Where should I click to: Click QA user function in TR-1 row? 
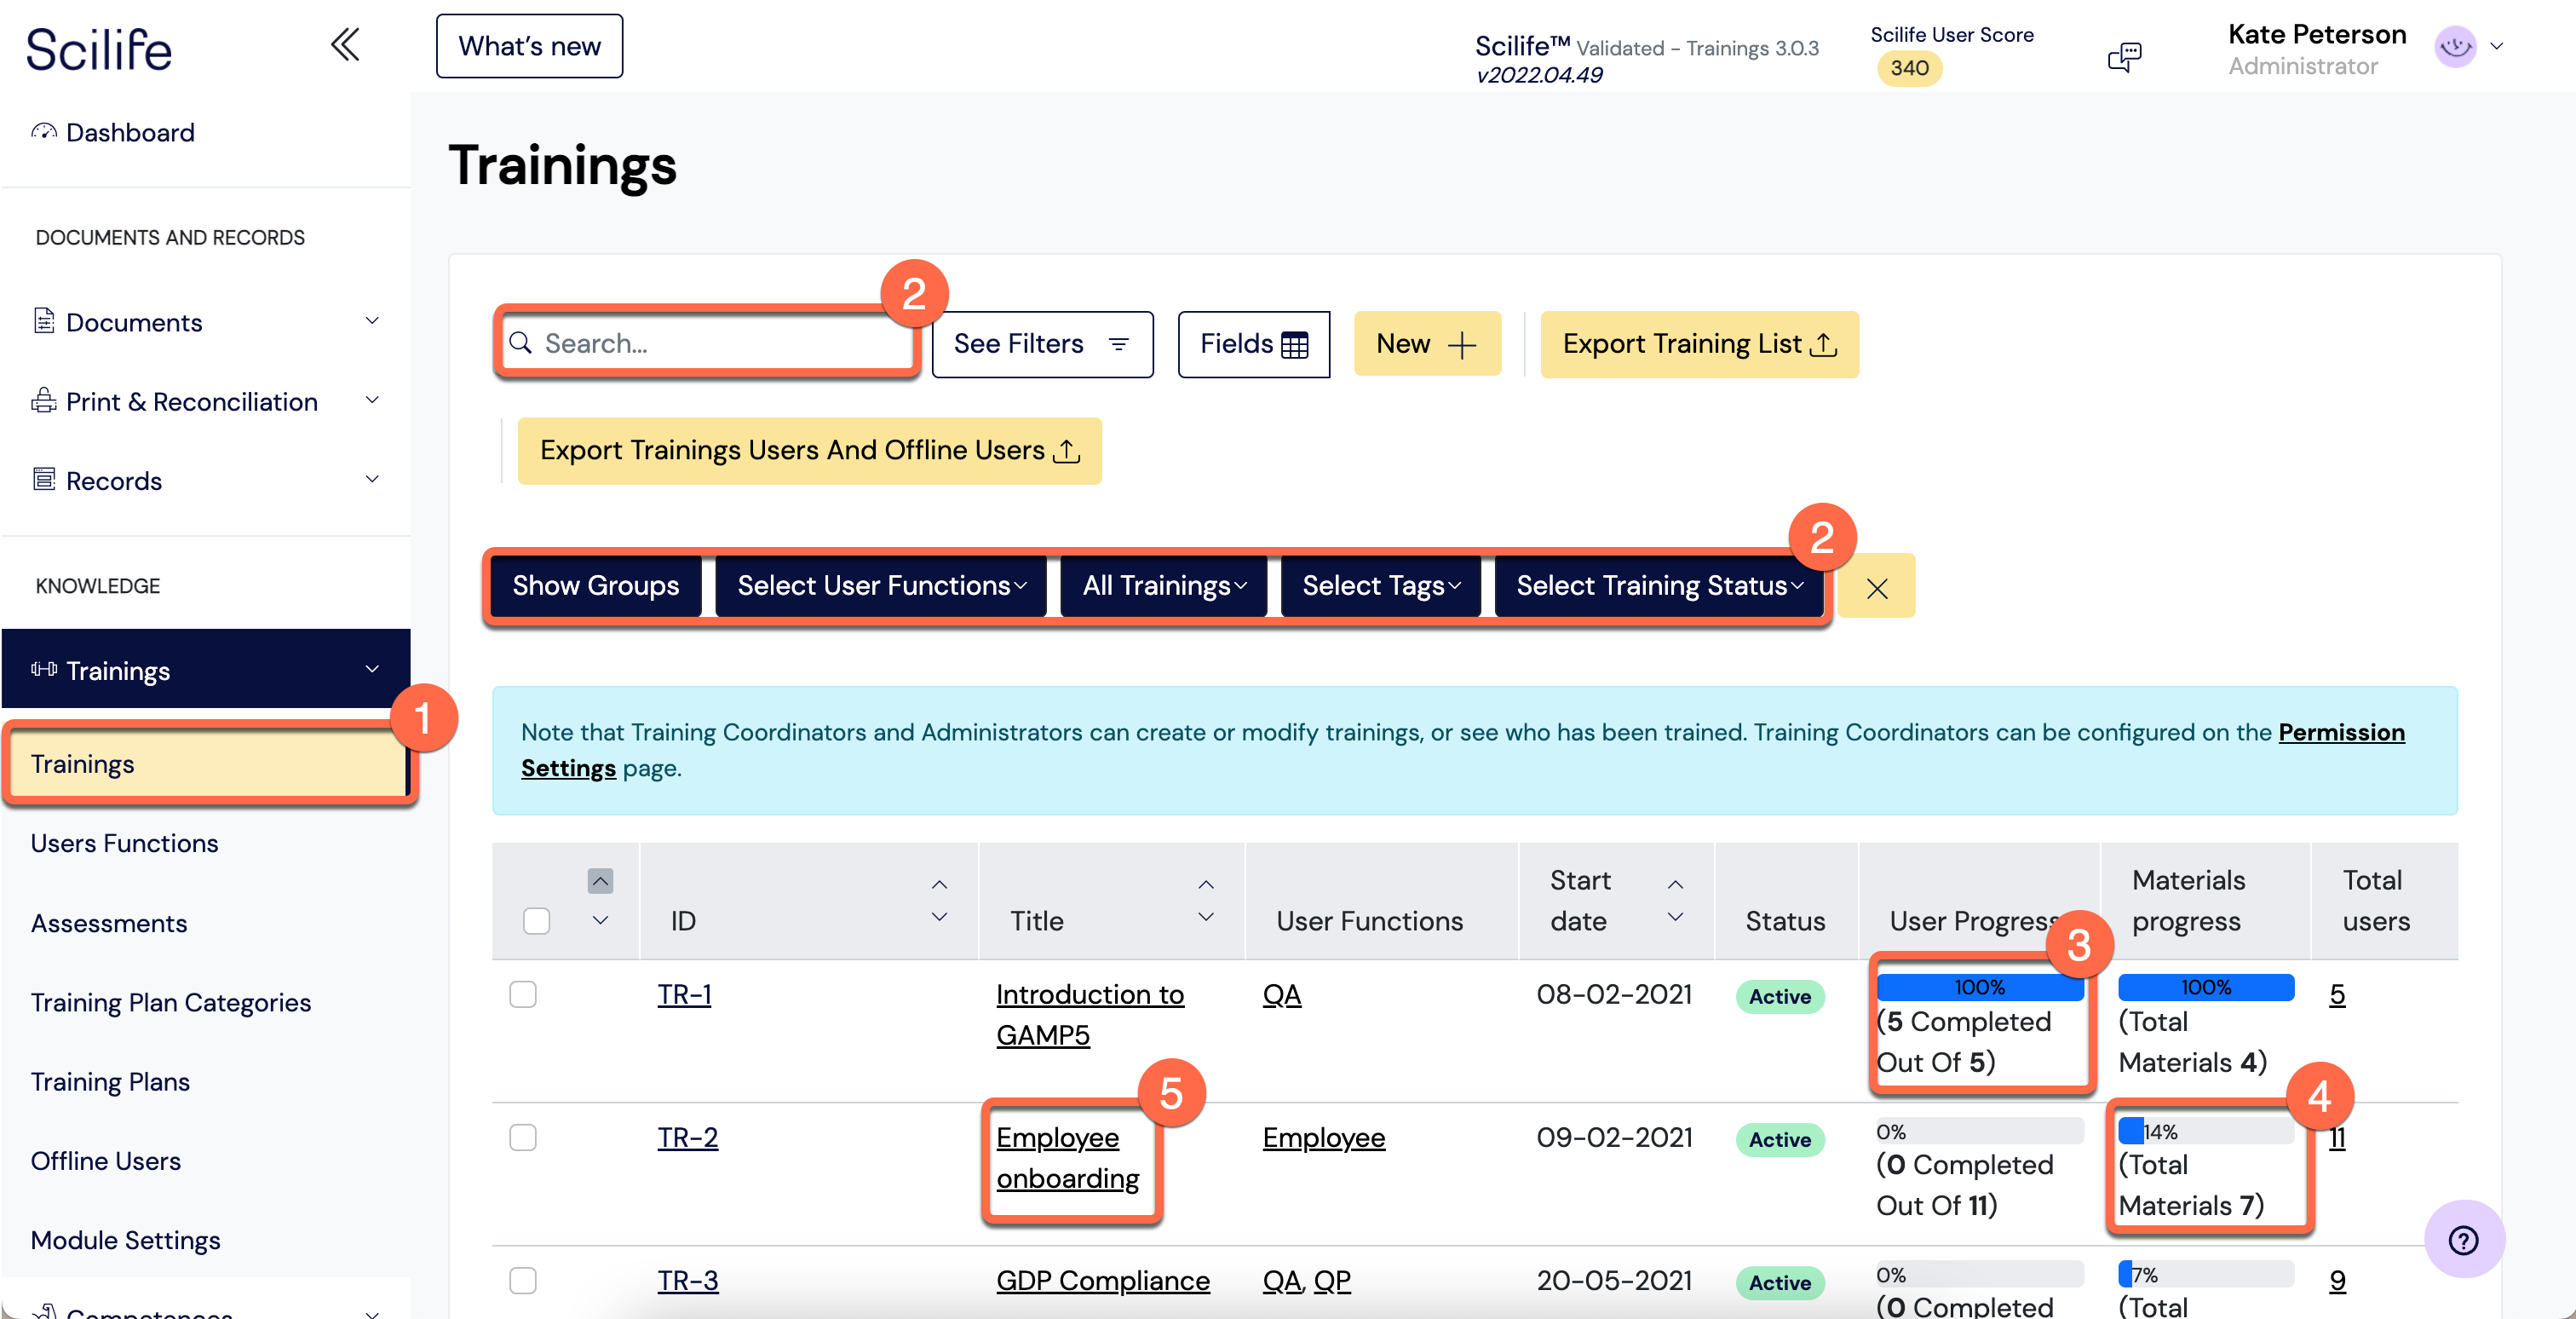click(1281, 995)
